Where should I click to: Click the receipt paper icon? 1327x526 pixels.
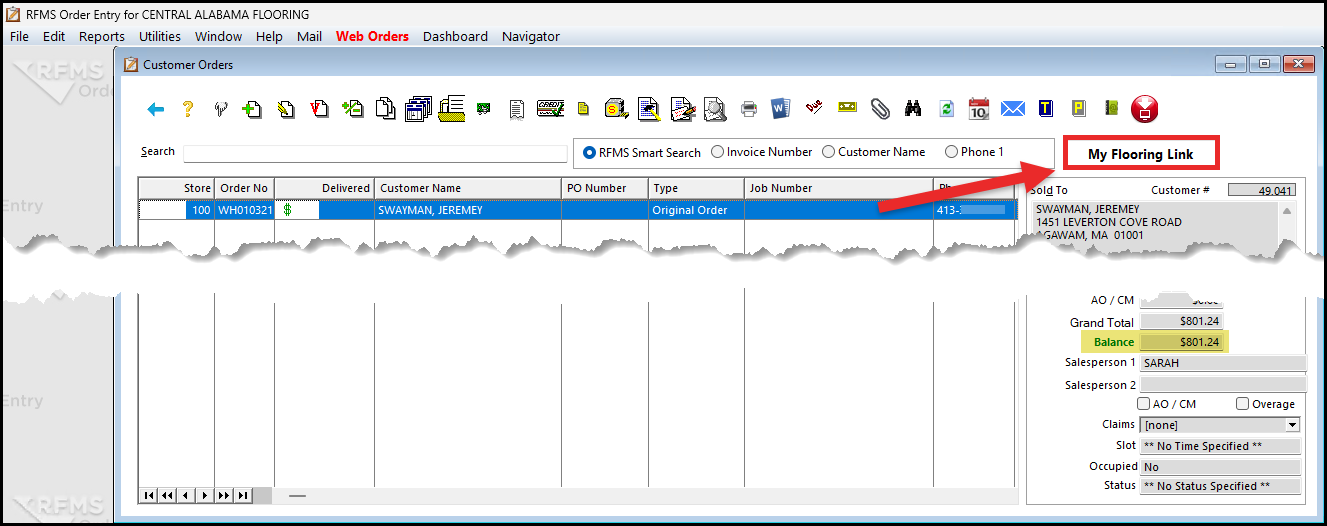[516, 109]
